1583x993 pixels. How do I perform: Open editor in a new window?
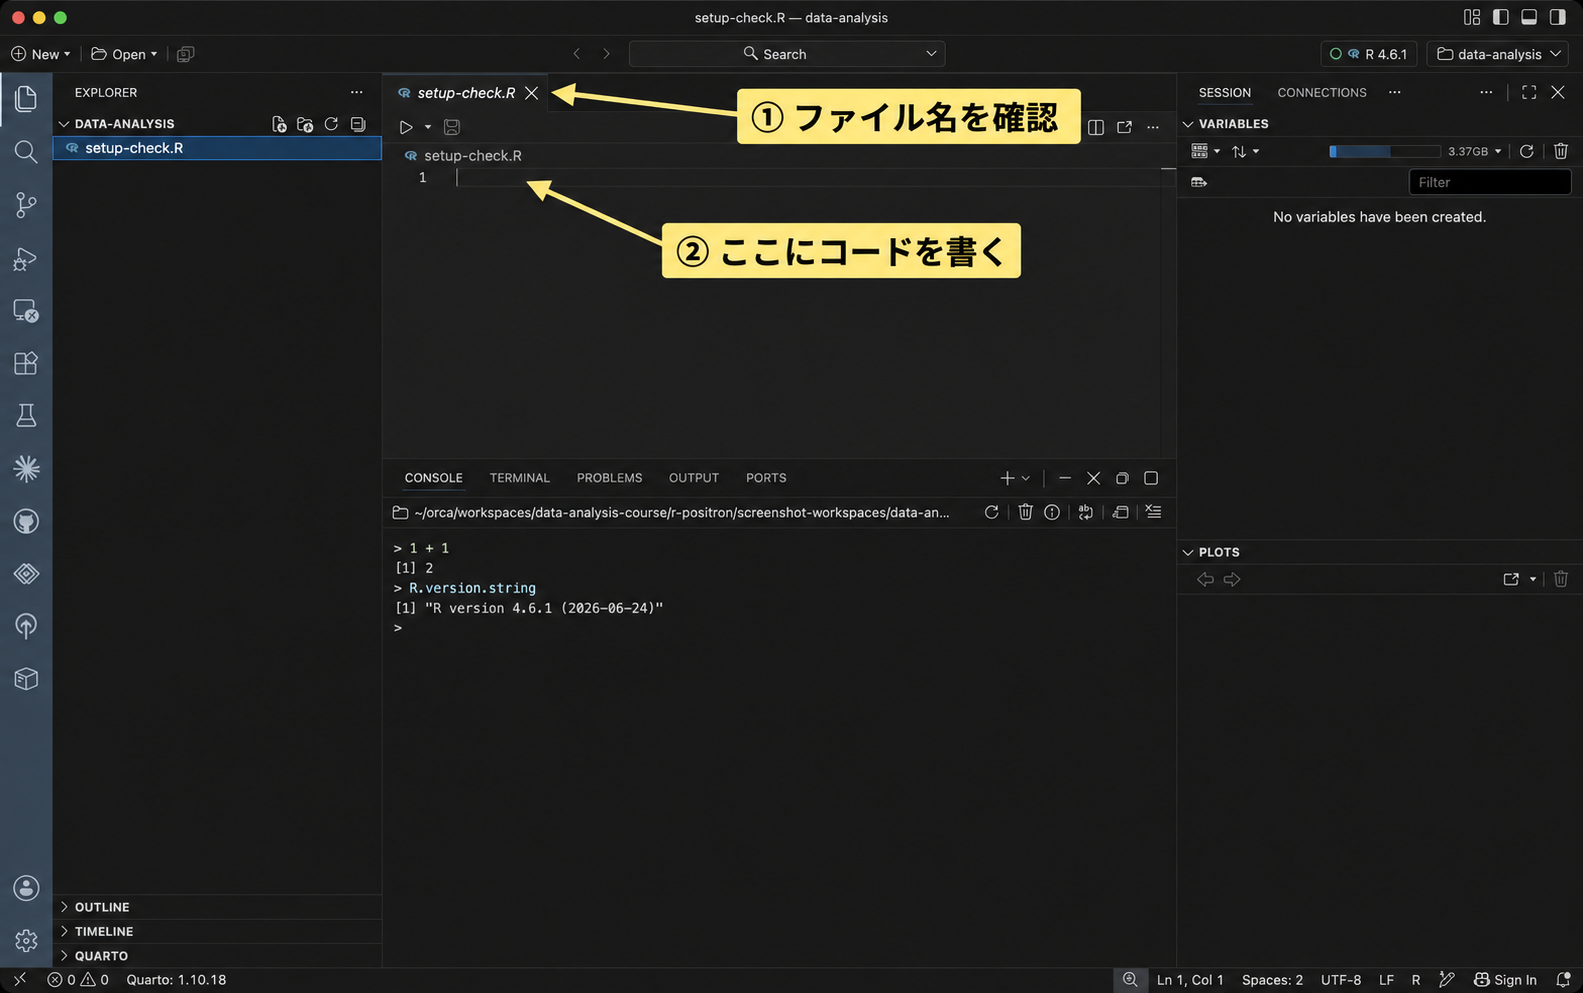pos(1124,127)
